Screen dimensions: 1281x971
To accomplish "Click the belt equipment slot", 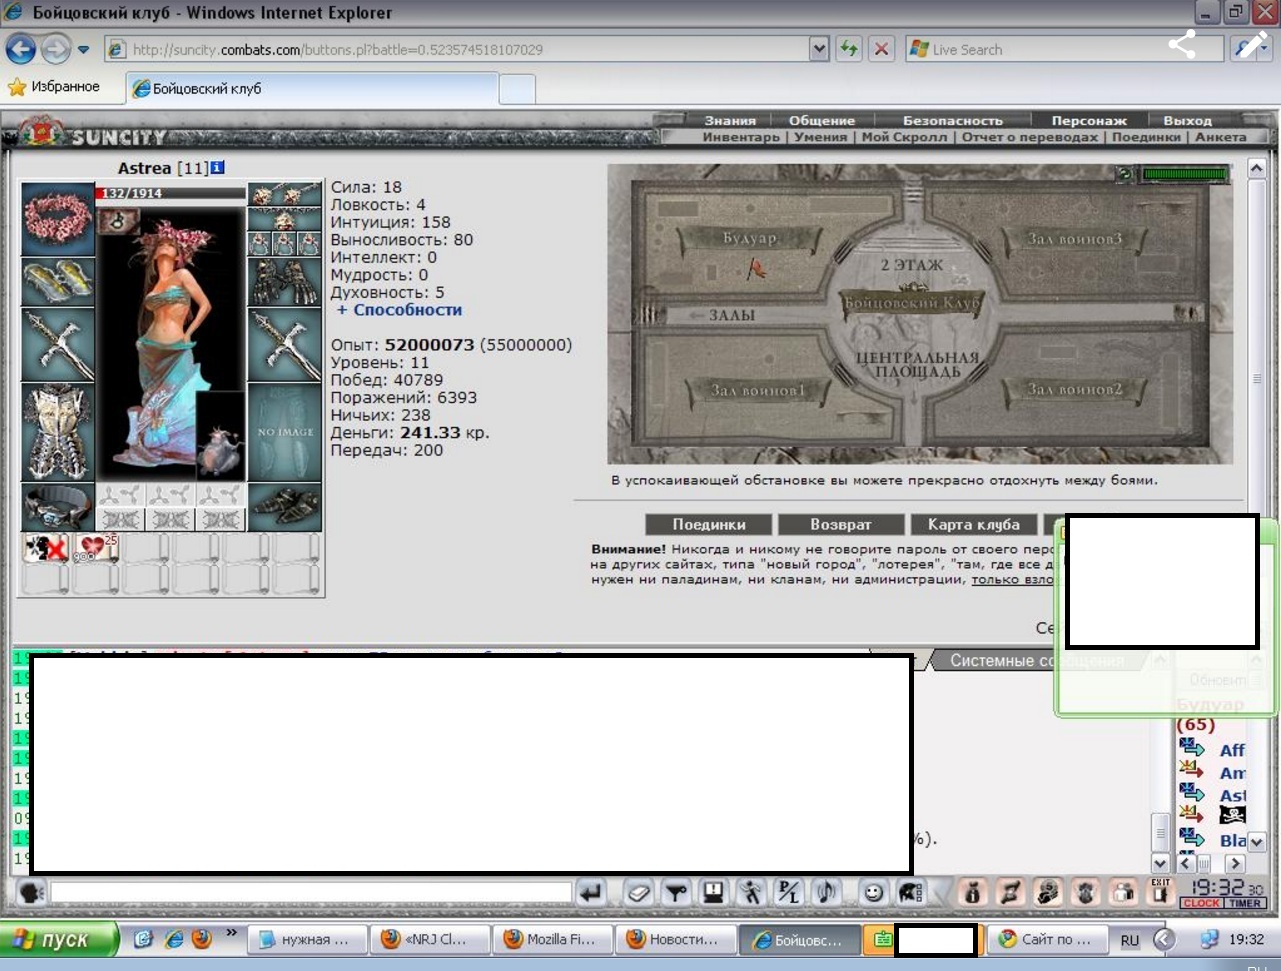I will point(58,507).
